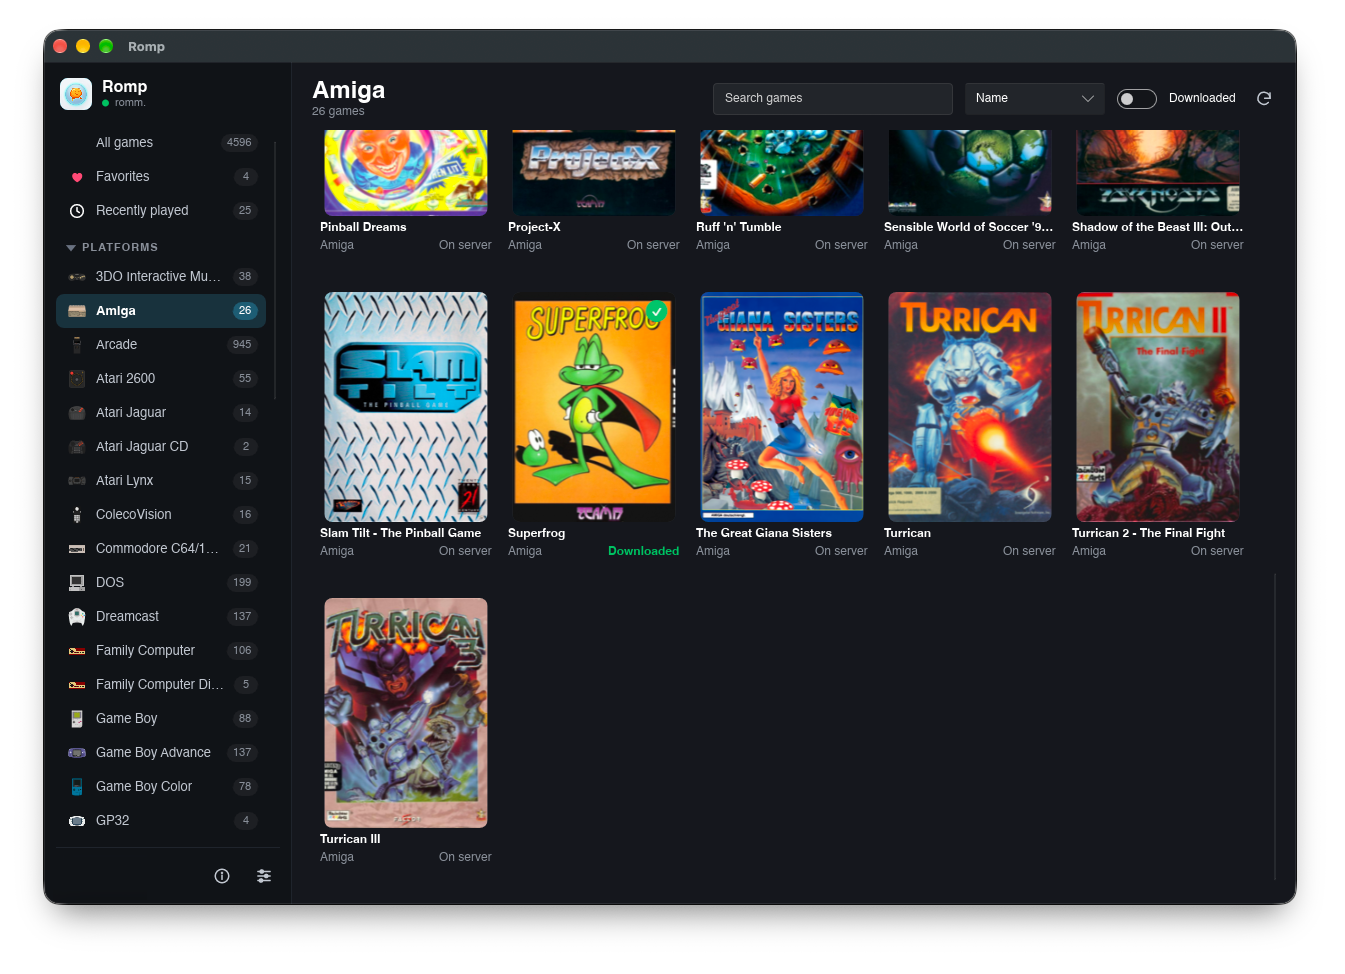Click the Game Boy Color platform icon
This screenshot has width=1345, height=974.
pyautogui.click(x=77, y=787)
